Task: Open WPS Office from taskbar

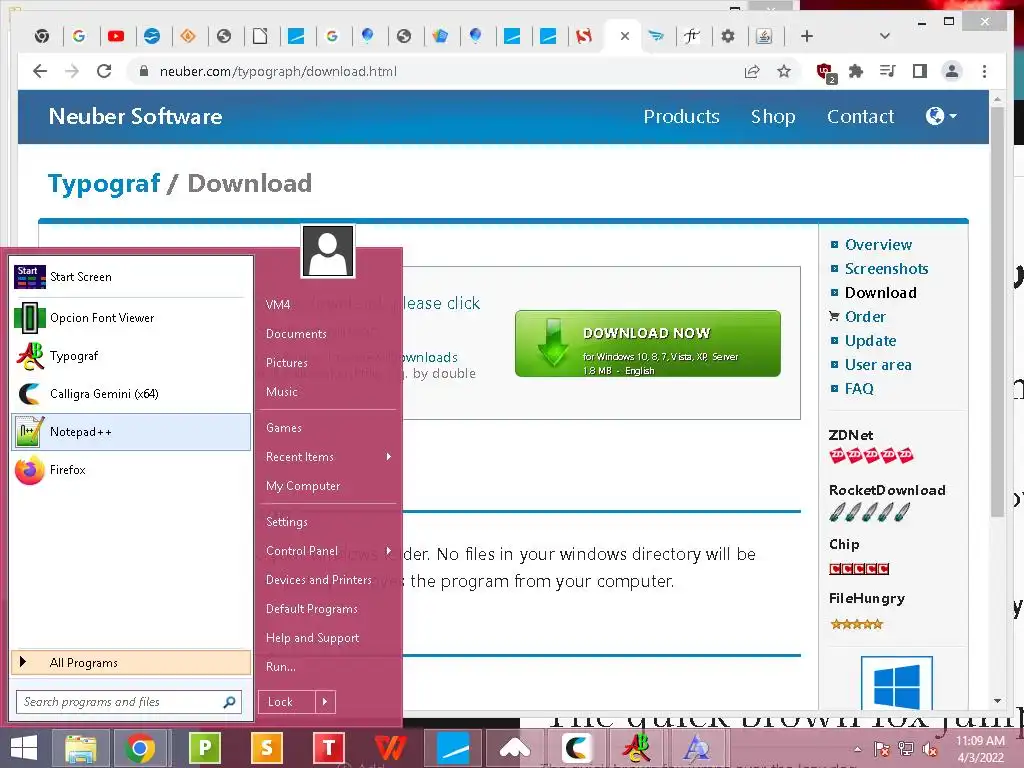Action: (x=391, y=748)
